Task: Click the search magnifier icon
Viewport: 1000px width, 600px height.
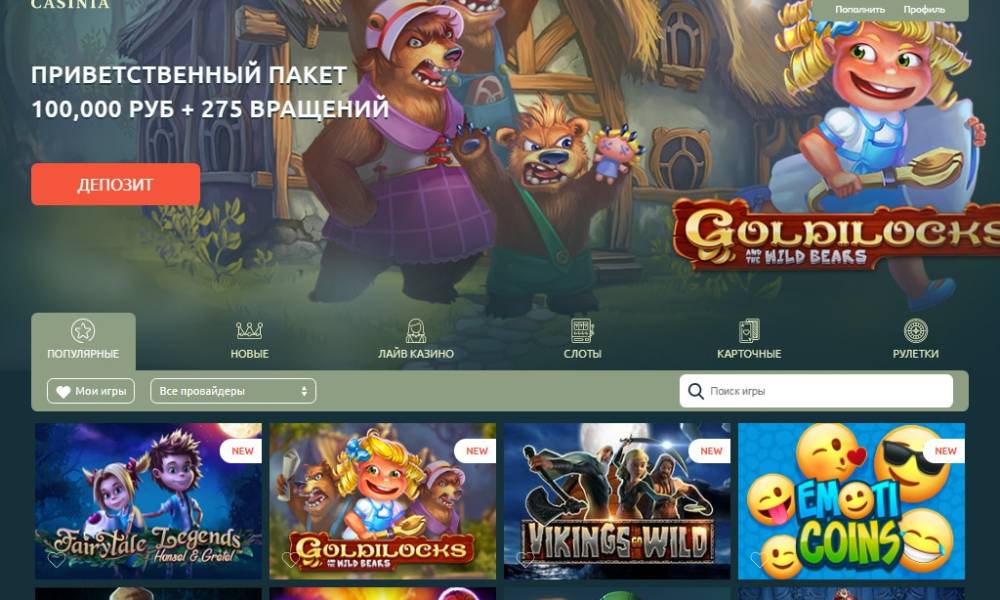Action: [x=696, y=391]
